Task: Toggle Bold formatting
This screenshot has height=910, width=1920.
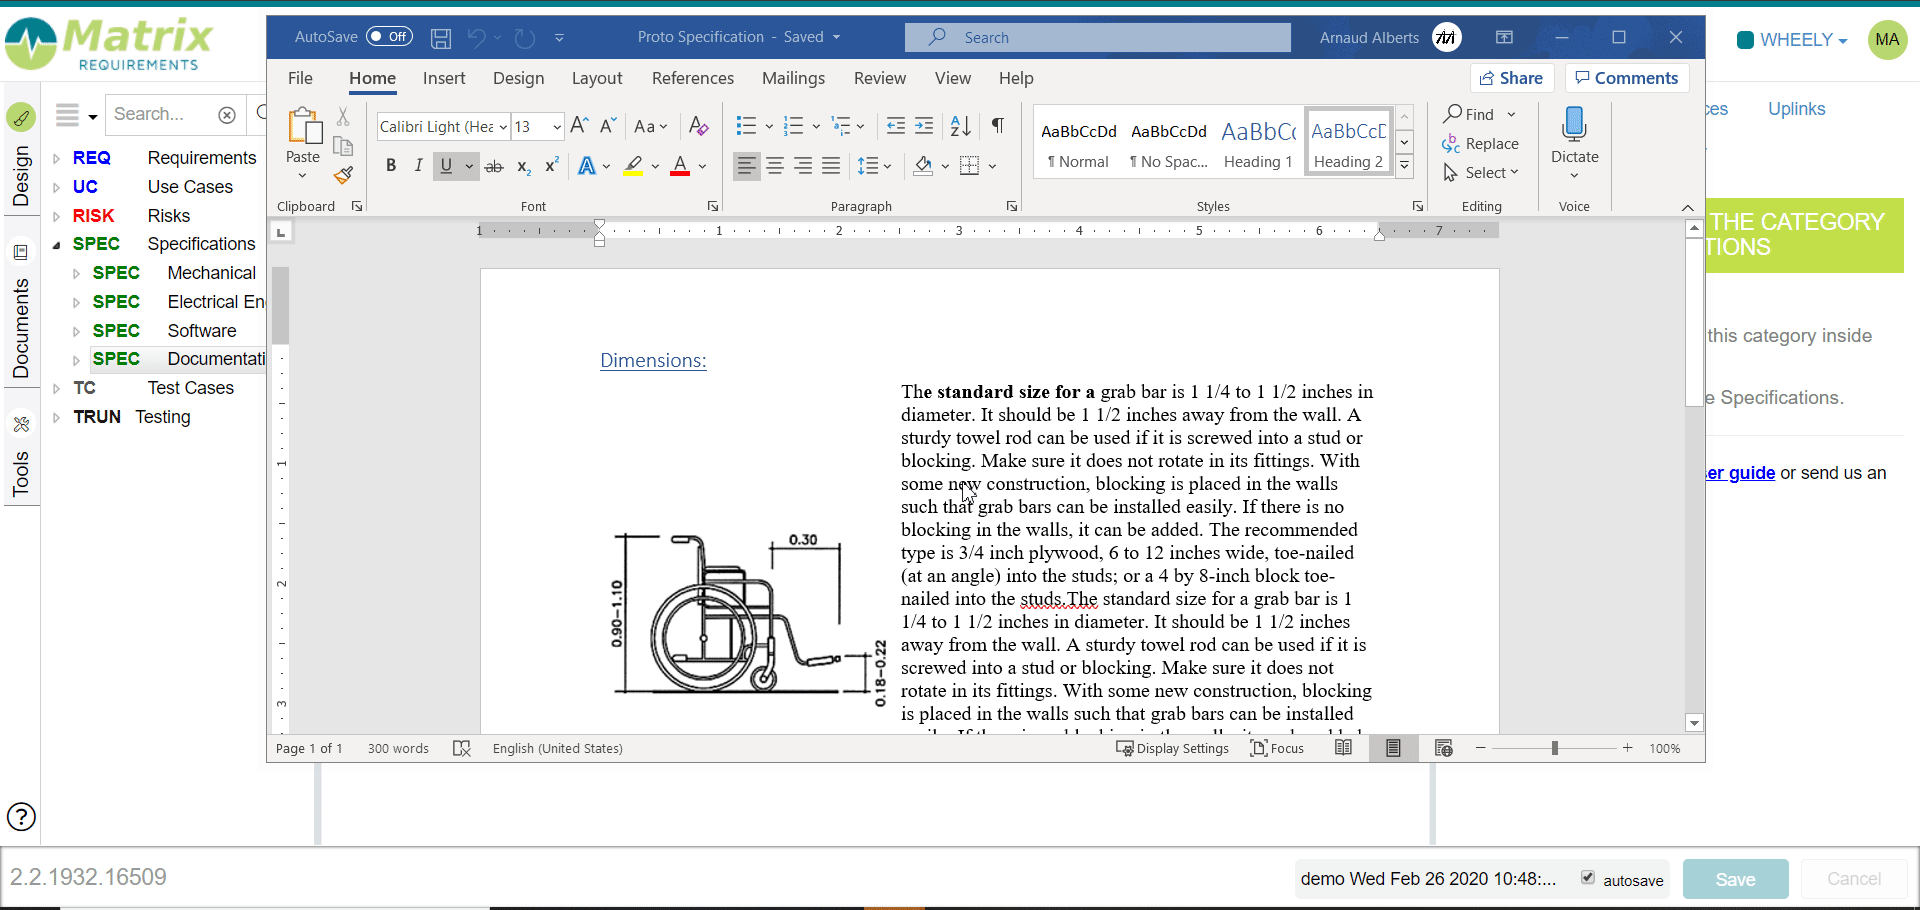Action: [391, 166]
